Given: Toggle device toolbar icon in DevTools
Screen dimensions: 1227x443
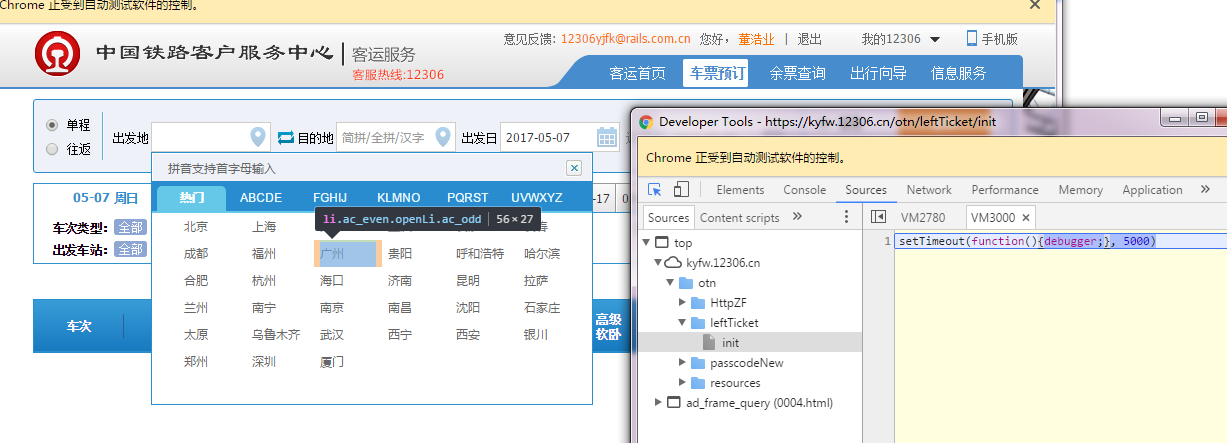Looking at the screenshot, I should click(x=681, y=190).
